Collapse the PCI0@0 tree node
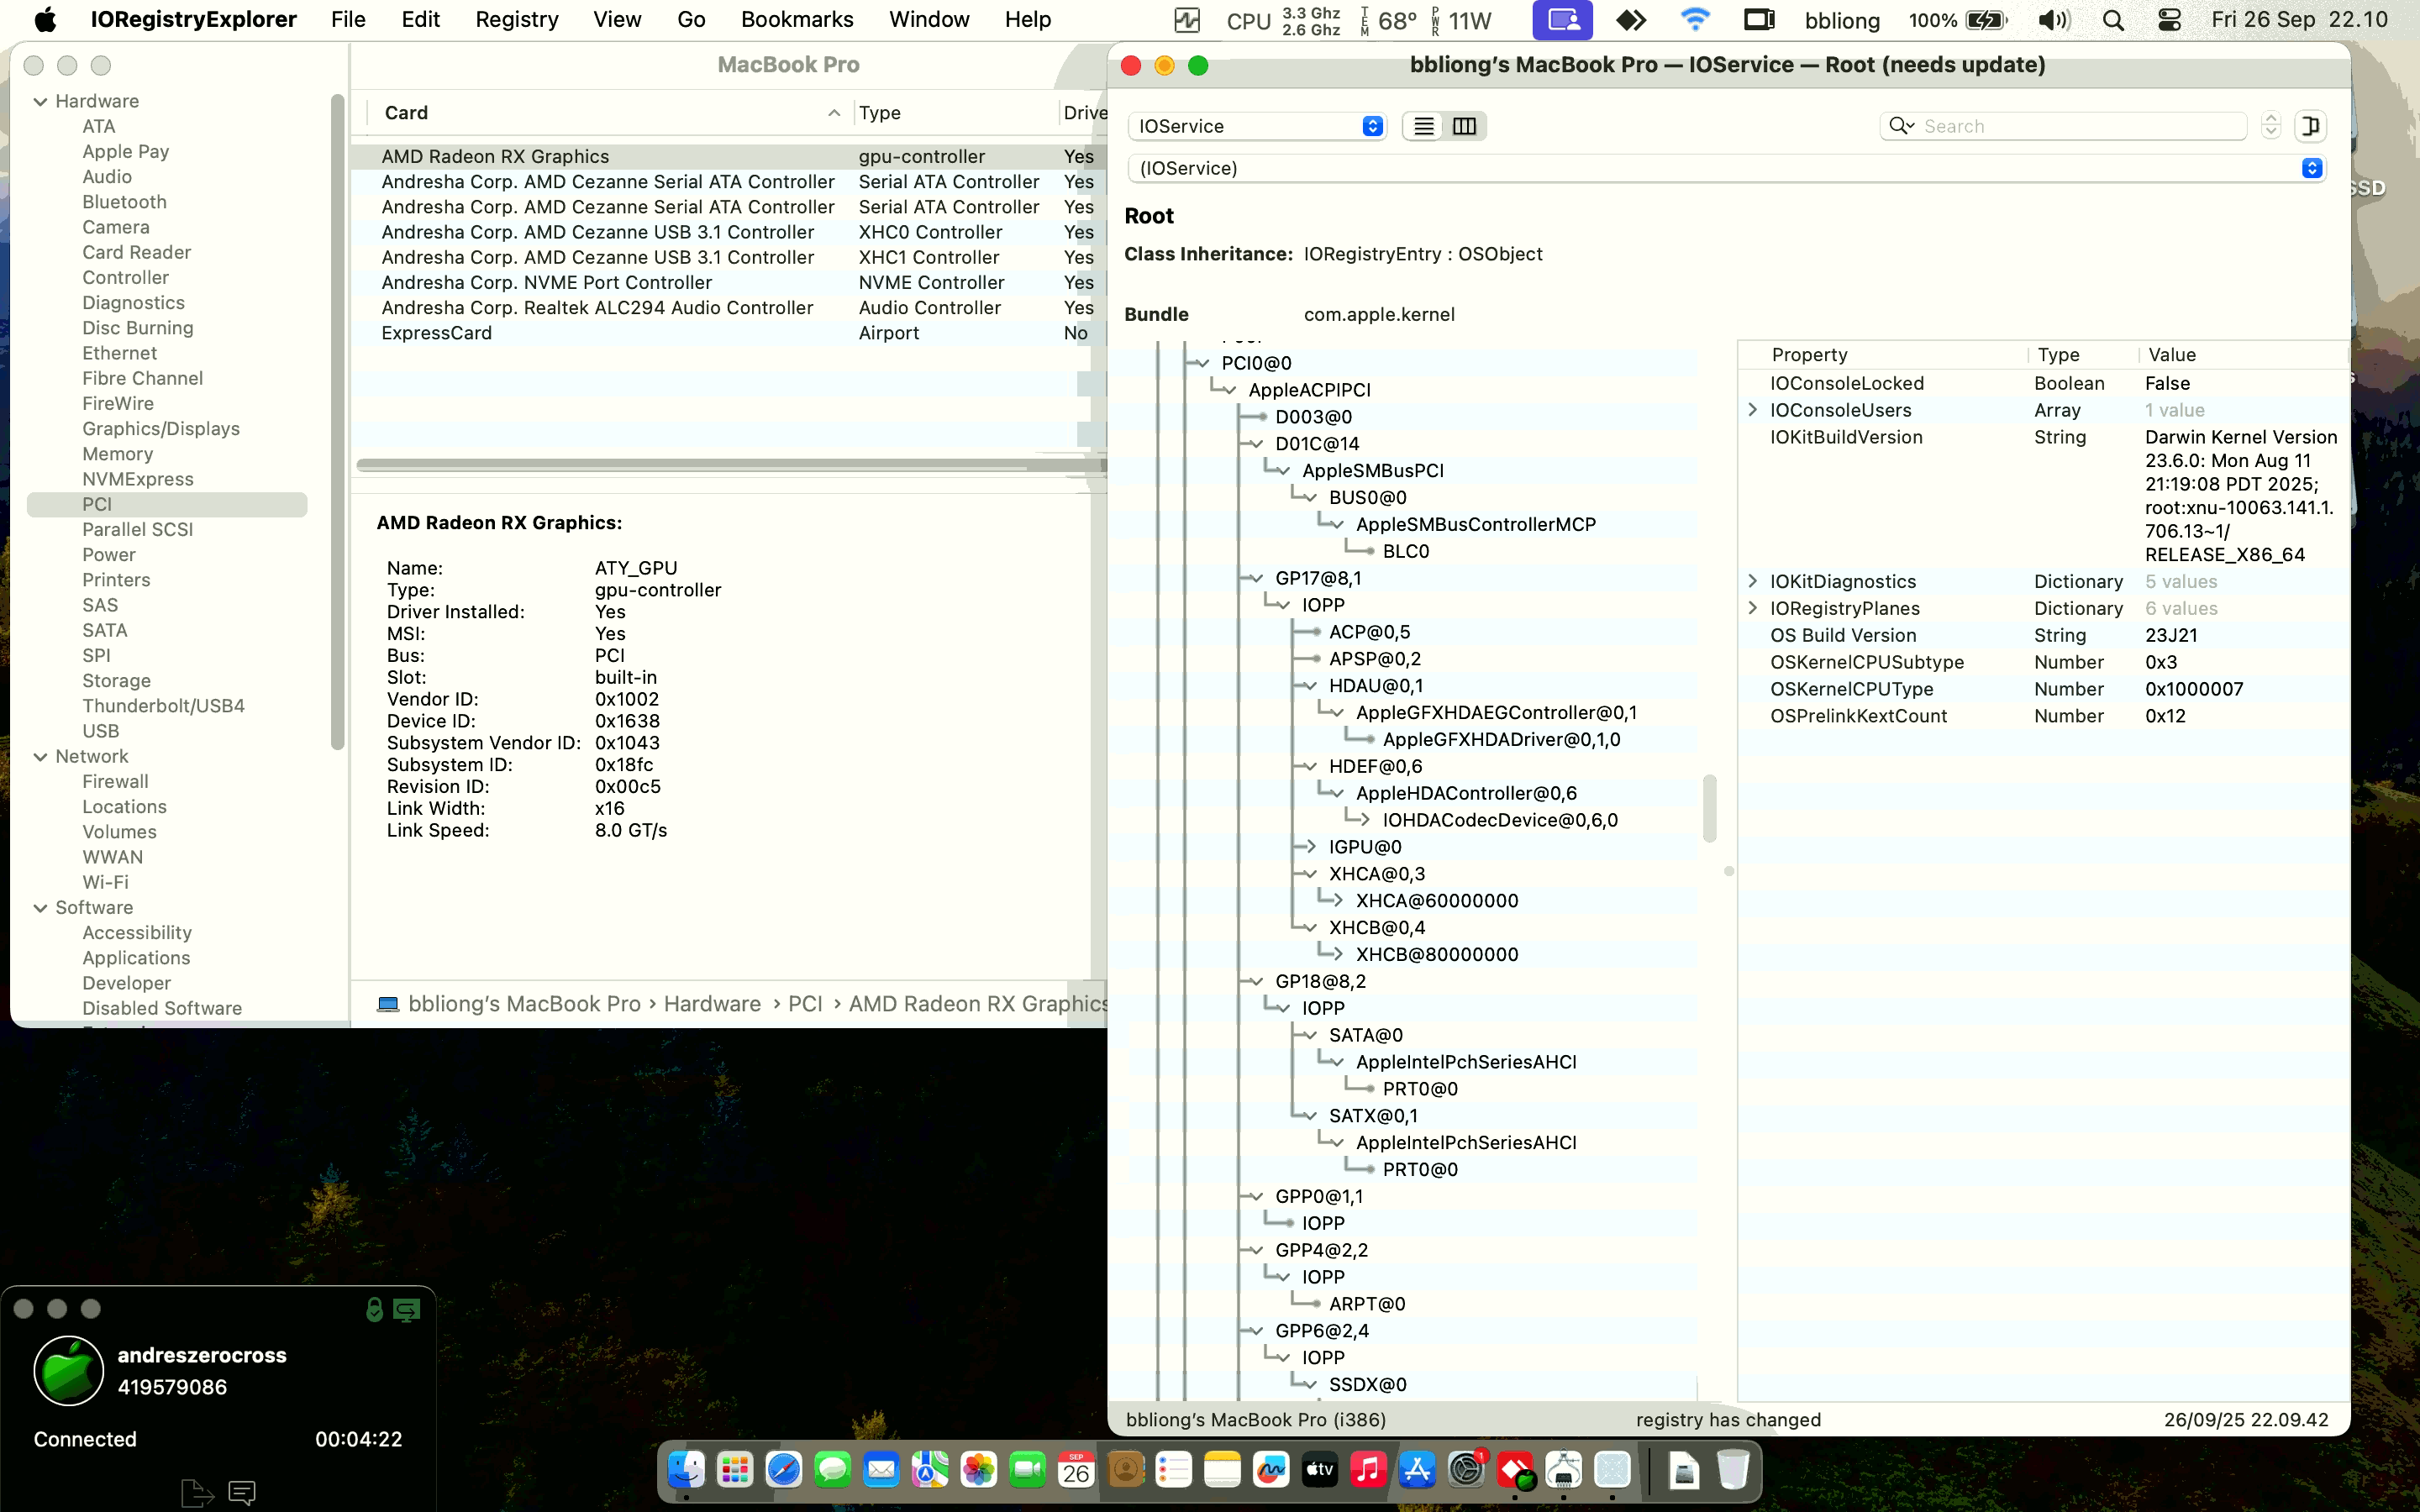The height and width of the screenshot is (1512, 2420). click(1203, 363)
